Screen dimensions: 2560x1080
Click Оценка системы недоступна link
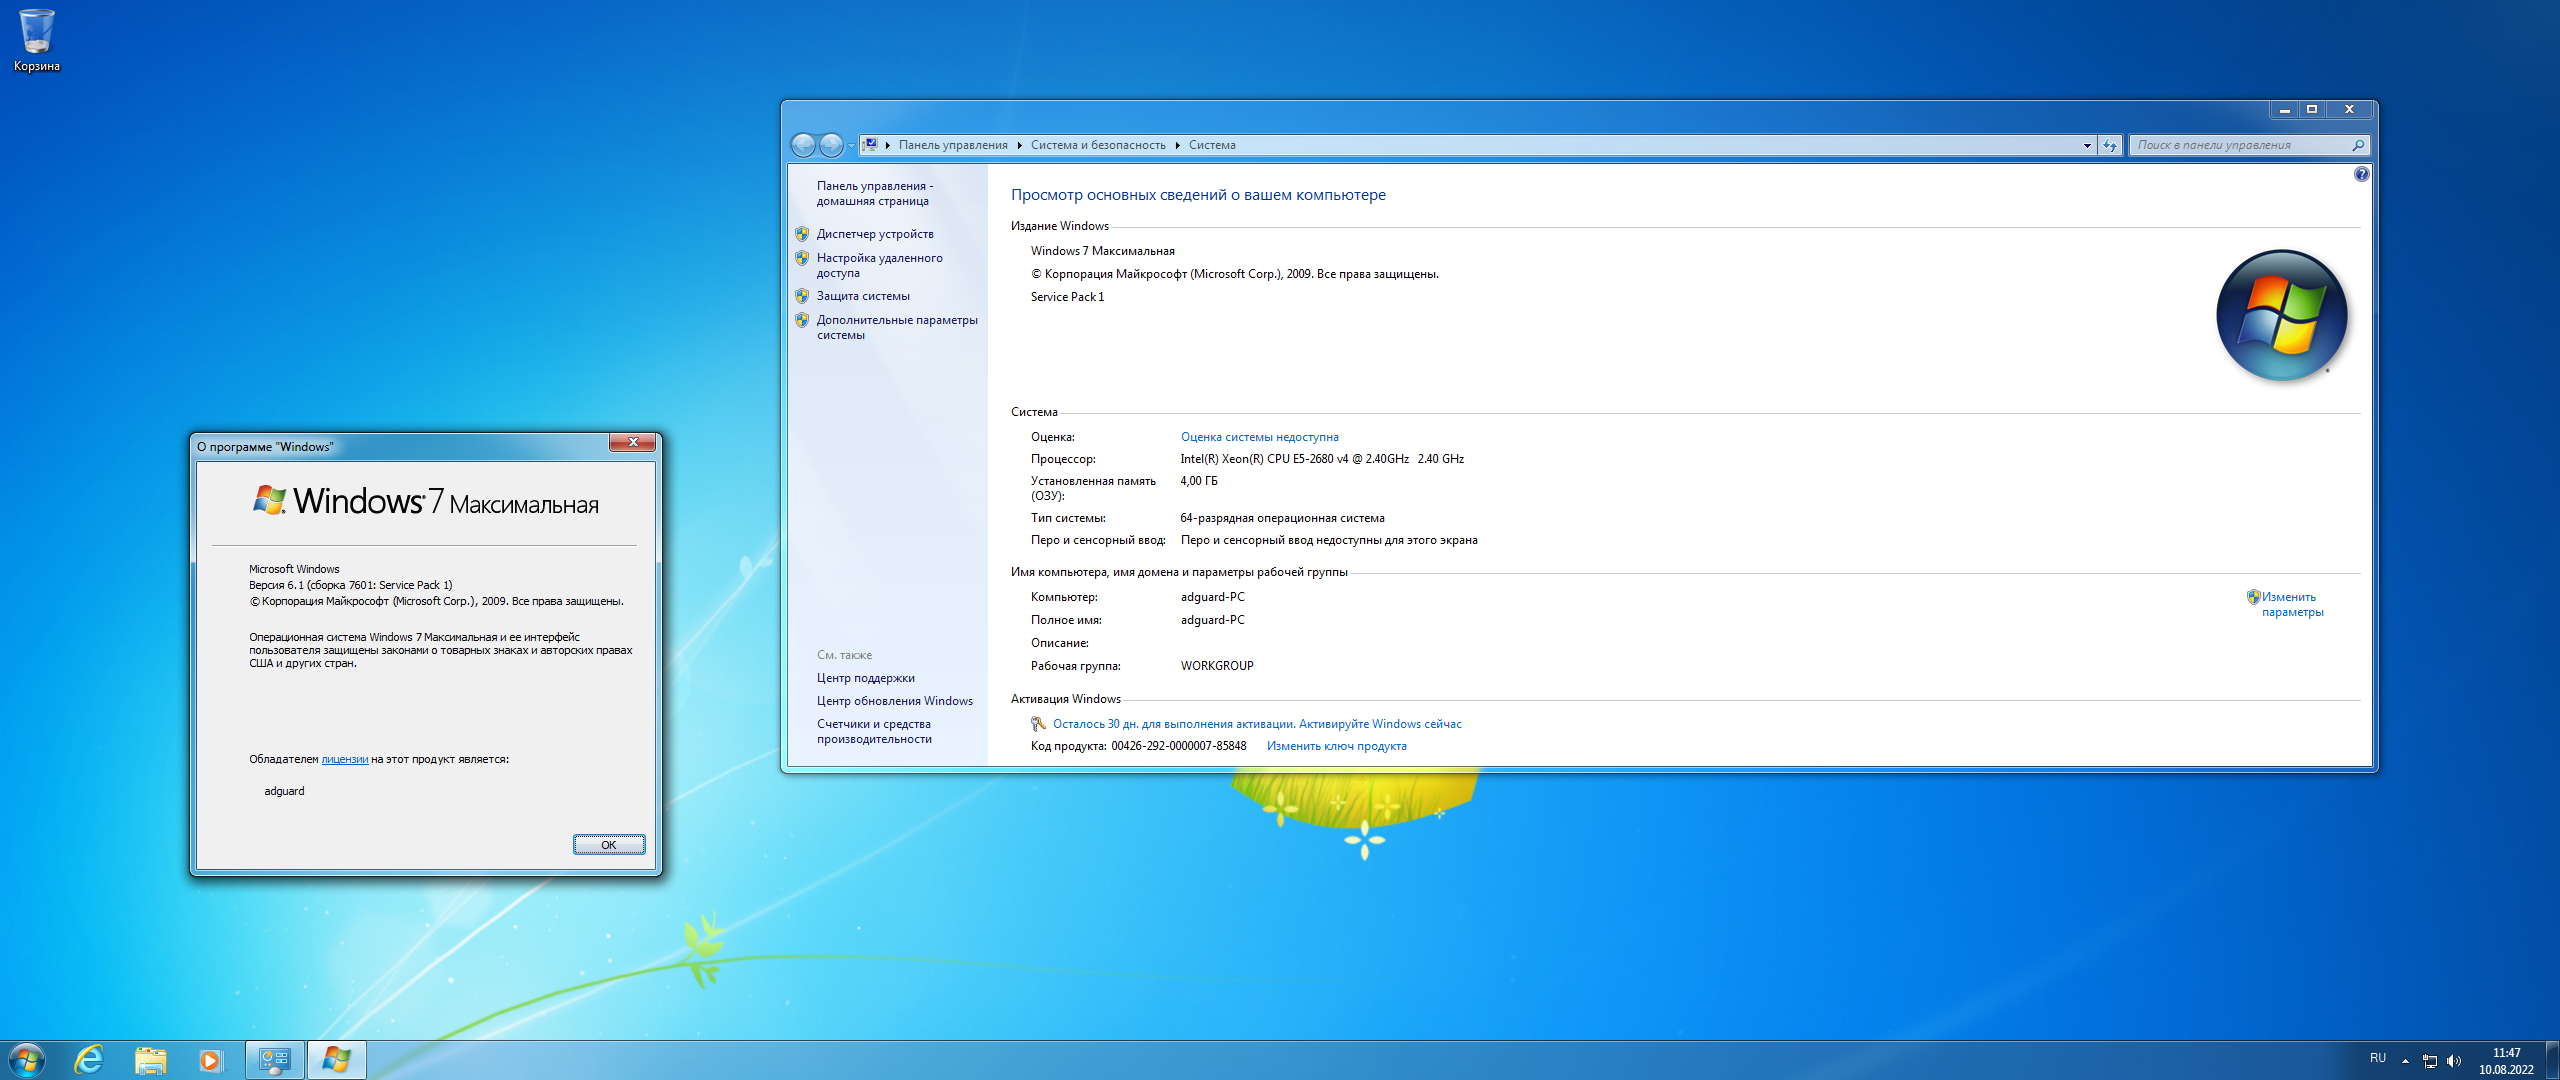click(1259, 437)
